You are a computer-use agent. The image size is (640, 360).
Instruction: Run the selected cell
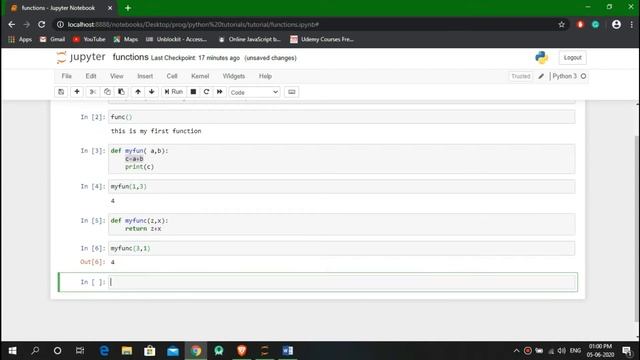(173, 92)
